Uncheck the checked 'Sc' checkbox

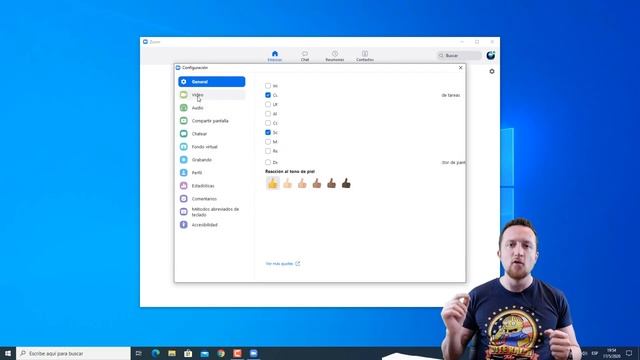(268, 132)
